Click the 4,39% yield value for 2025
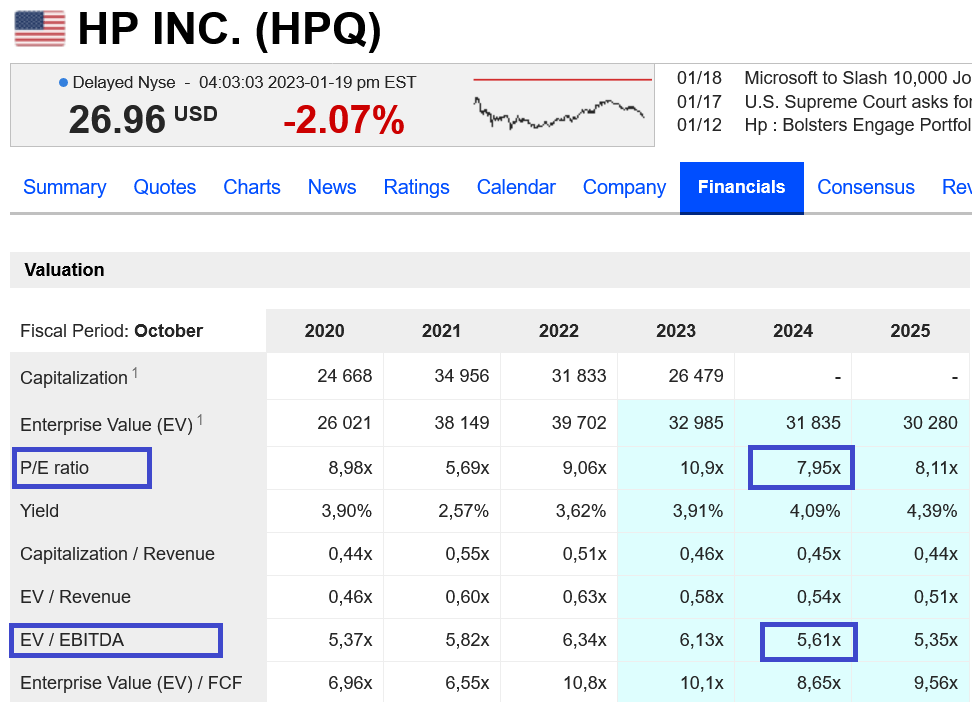The height and width of the screenshot is (702, 972). pos(932,510)
